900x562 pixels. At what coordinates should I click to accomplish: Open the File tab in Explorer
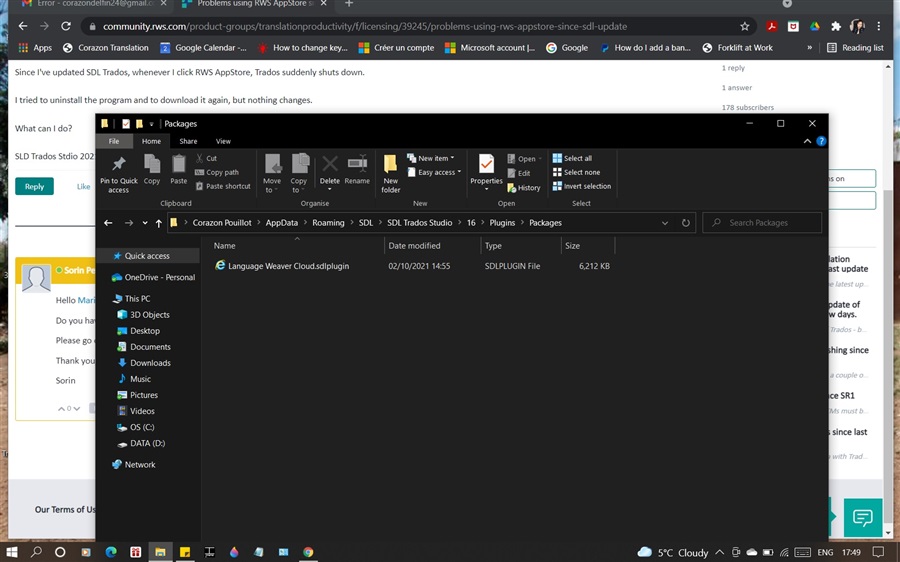coord(114,141)
